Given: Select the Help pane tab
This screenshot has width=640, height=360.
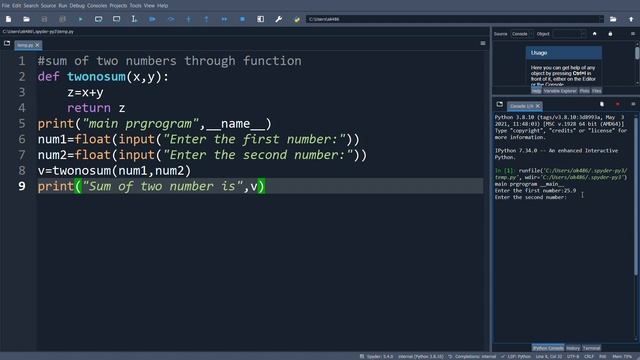Looking at the screenshot, I should (536, 91).
